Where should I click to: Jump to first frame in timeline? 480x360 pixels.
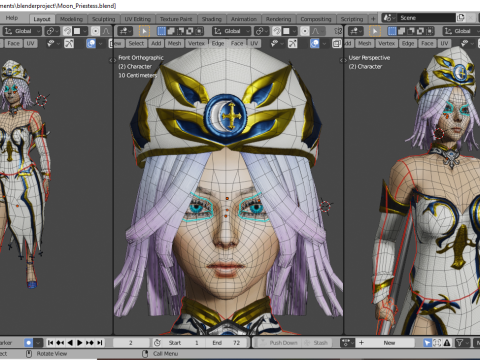coord(50,342)
